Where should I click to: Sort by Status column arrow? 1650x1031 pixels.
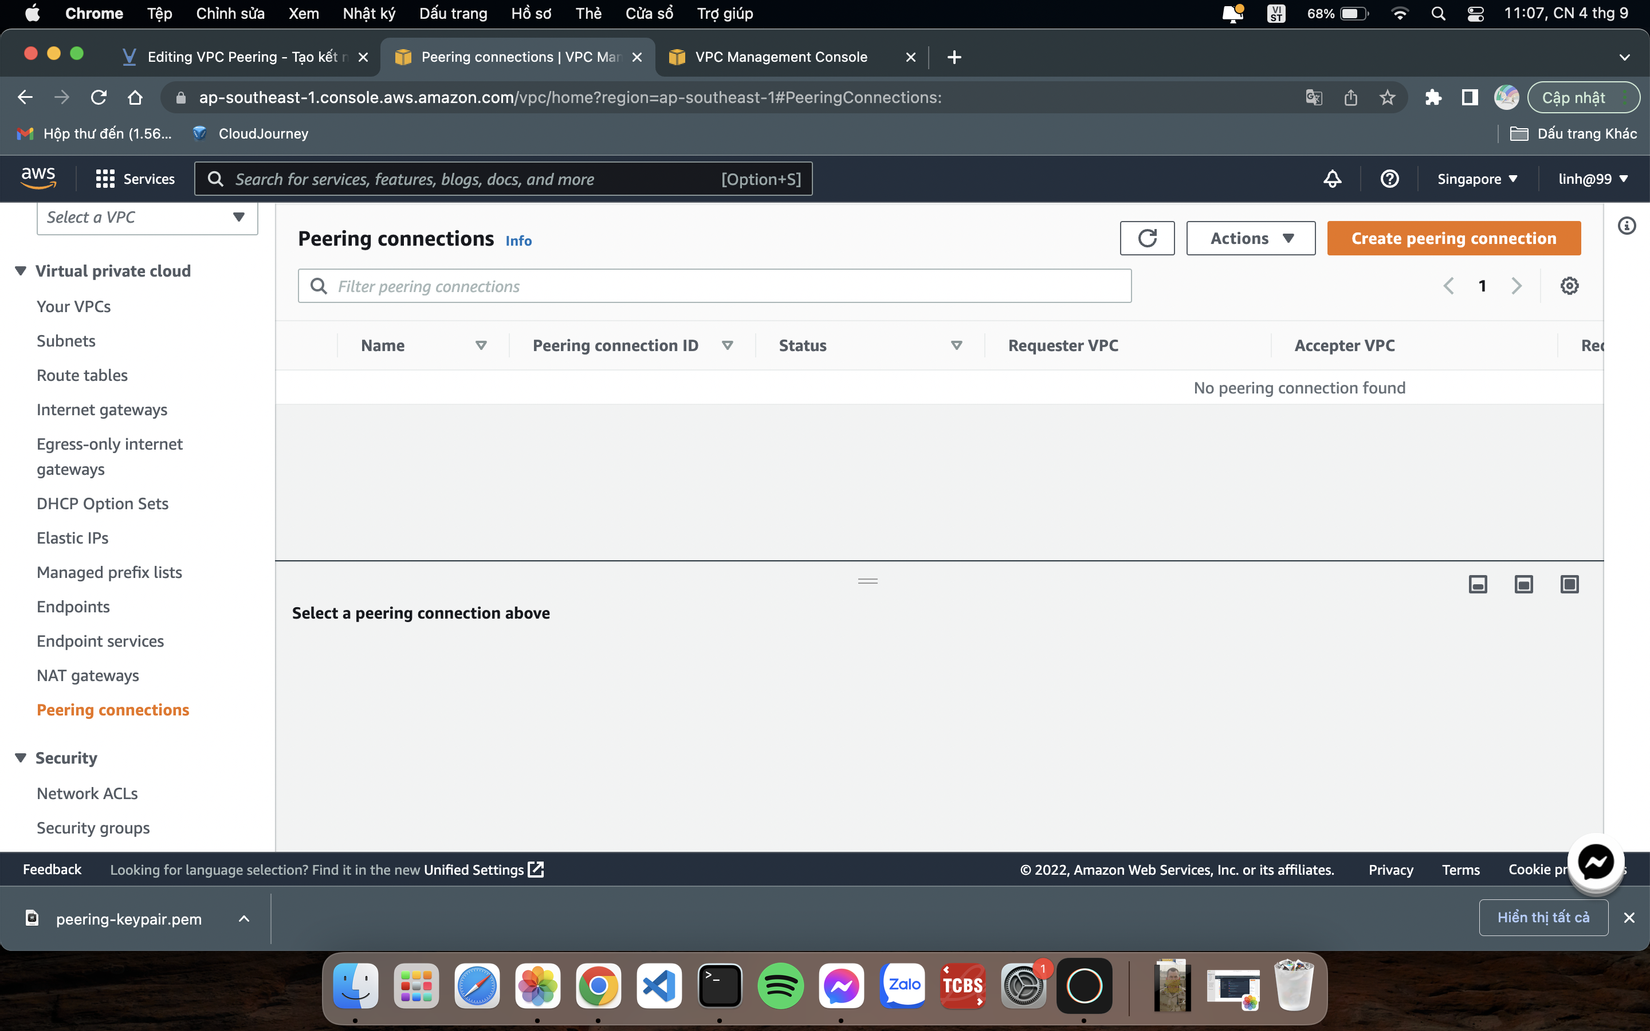click(x=956, y=346)
